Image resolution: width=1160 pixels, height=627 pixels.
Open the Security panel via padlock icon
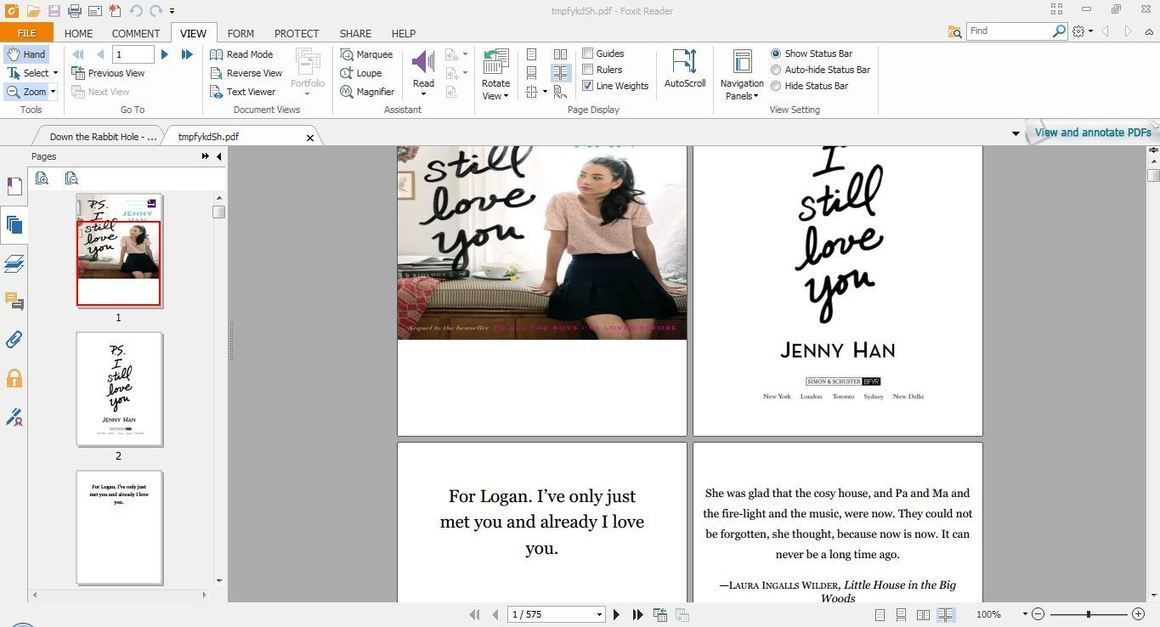point(14,377)
